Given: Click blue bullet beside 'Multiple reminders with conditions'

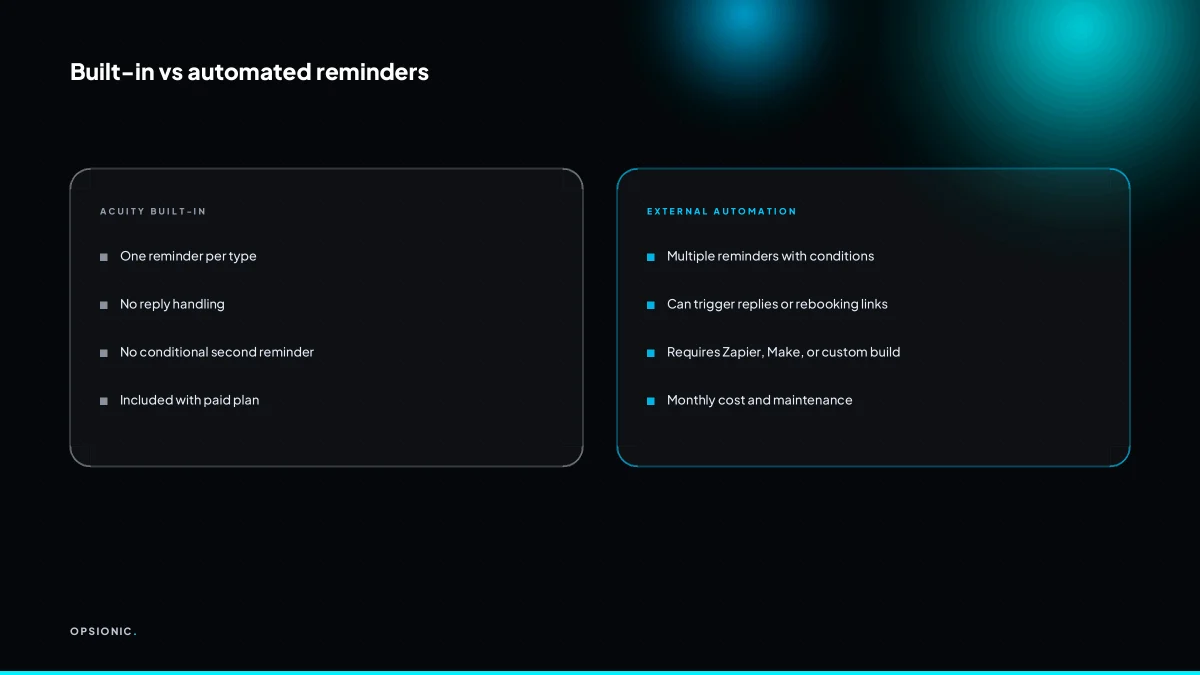Looking at the screenshot, I should 651,258.
